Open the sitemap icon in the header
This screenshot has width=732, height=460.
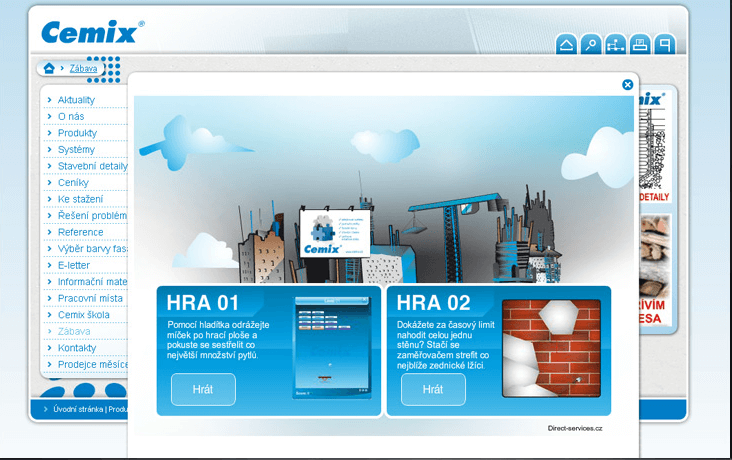click(x=615, y=45)
